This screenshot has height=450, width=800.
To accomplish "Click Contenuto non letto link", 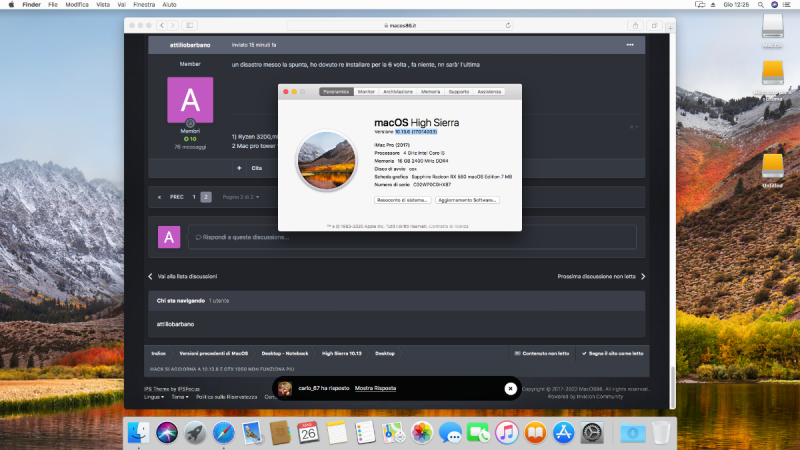I will (542, 353).
